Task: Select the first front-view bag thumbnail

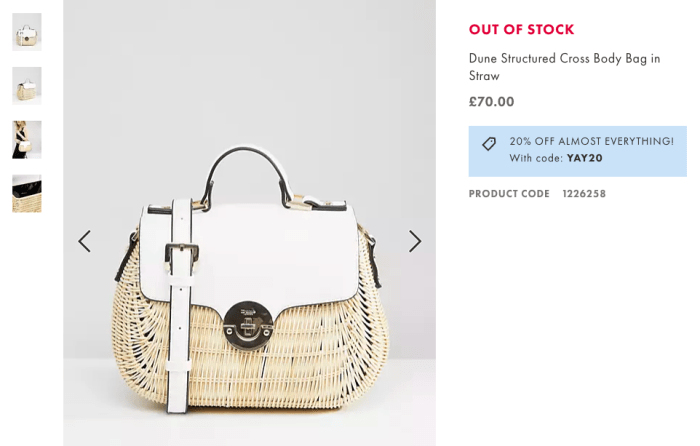Action: (x=27, y=32)
